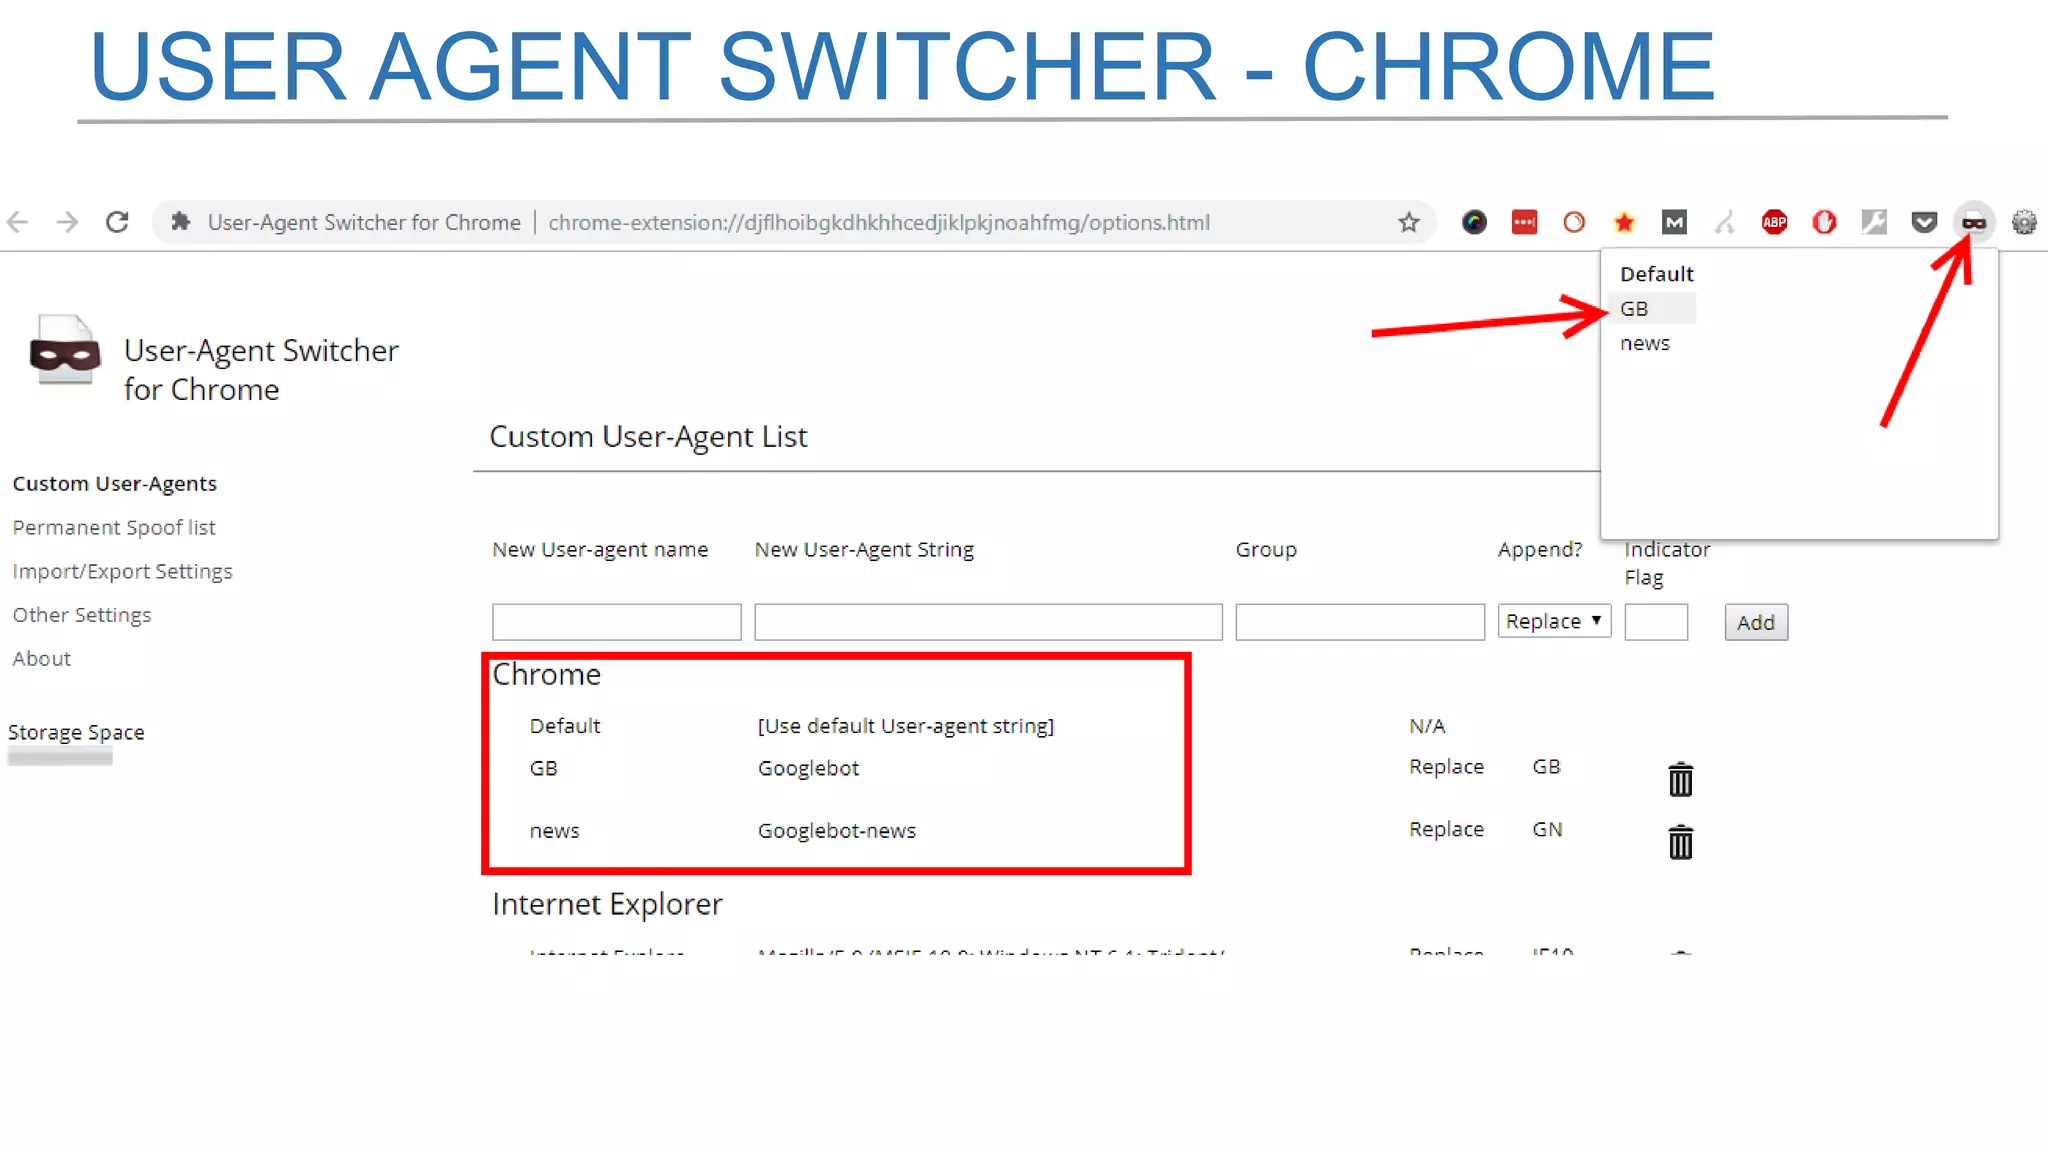Open the M letter extension icon

[x=1674, y=222]
